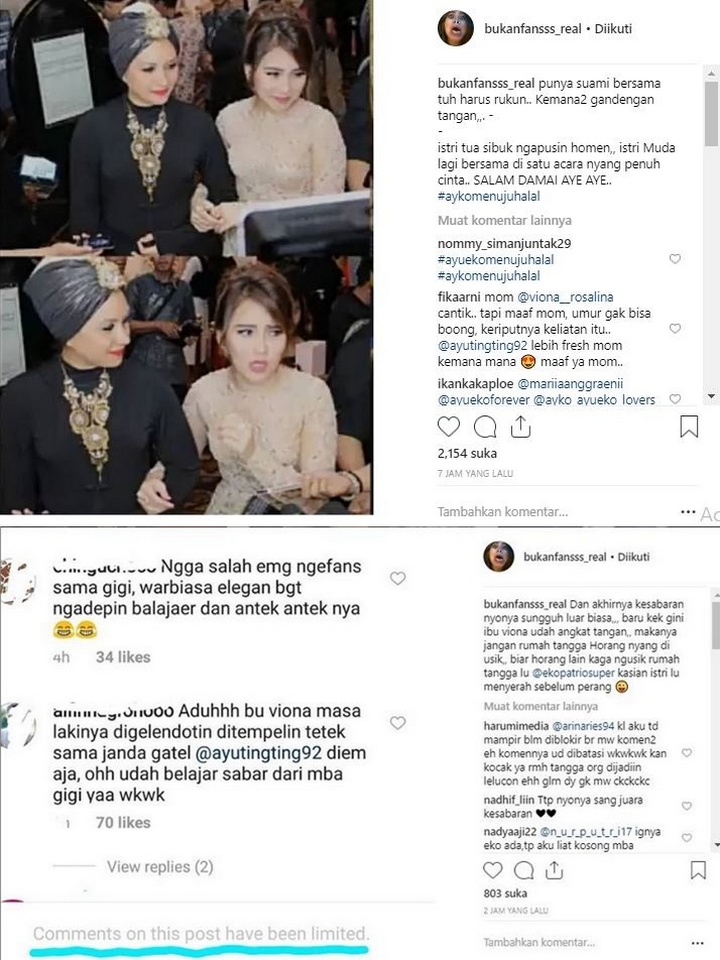The width and height of the screenshot is (720, 960).
Task: Open three-dot options menu on top post
Action: [688, 511]
